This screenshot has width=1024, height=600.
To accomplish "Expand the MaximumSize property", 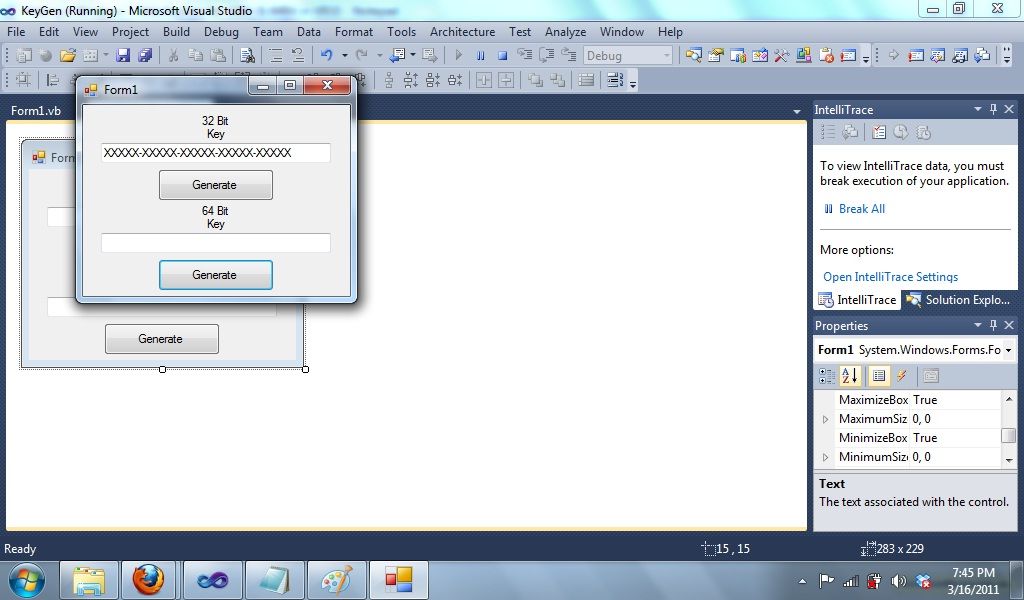I will click(x=825, y=419).
